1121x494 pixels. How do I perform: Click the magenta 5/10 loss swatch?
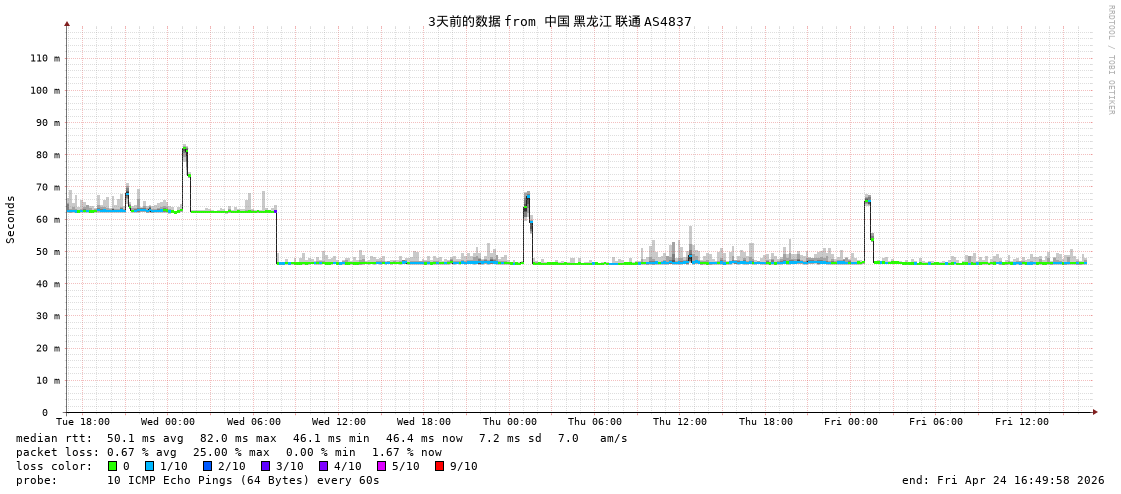(x=381, y=466)
